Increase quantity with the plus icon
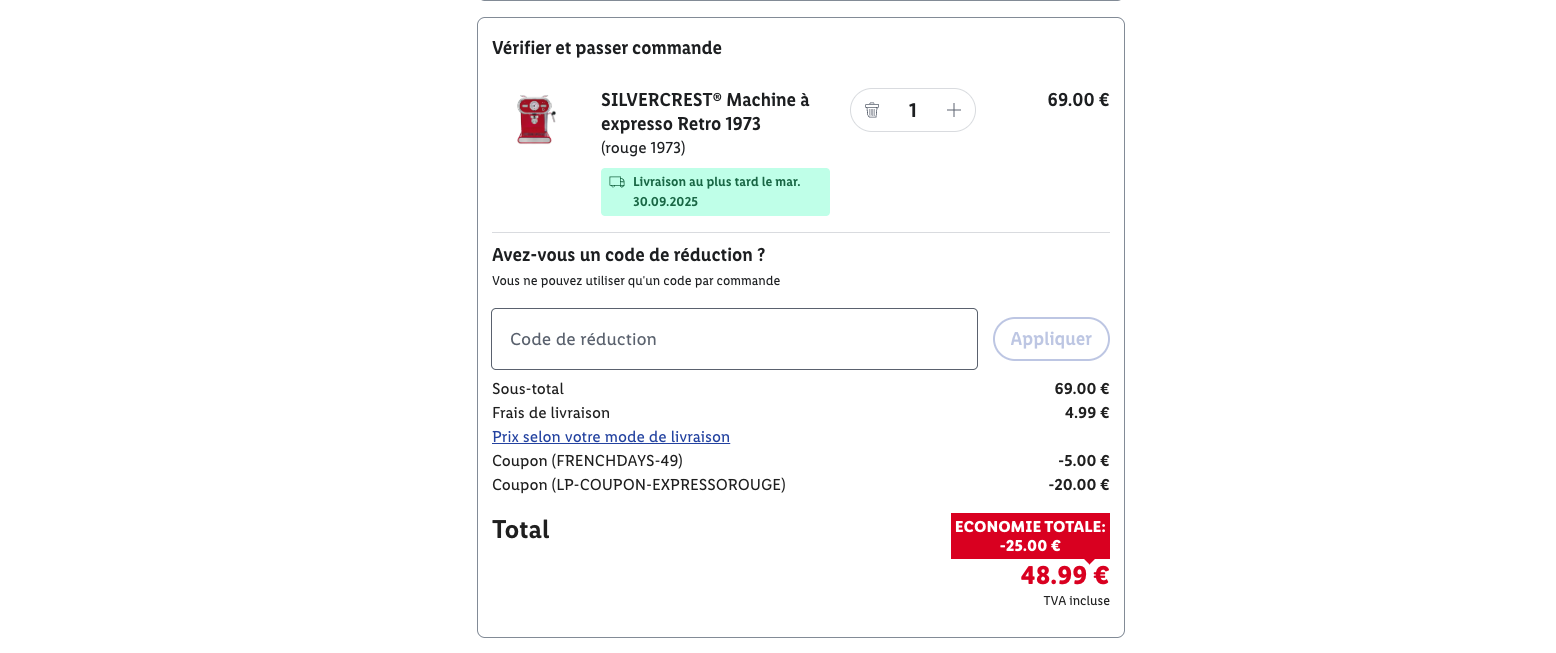Viewport: 1556px width, 653px height. coord(953,110)
